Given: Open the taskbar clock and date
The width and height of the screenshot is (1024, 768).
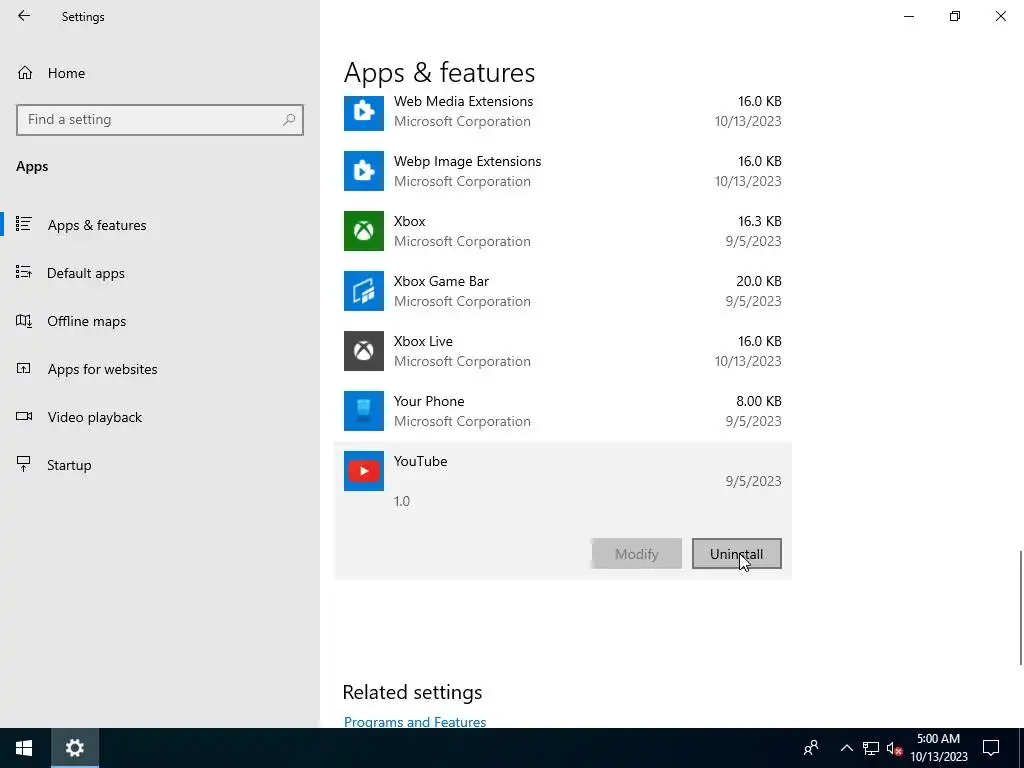Looking at the screenshot, I should click(938, 748).
